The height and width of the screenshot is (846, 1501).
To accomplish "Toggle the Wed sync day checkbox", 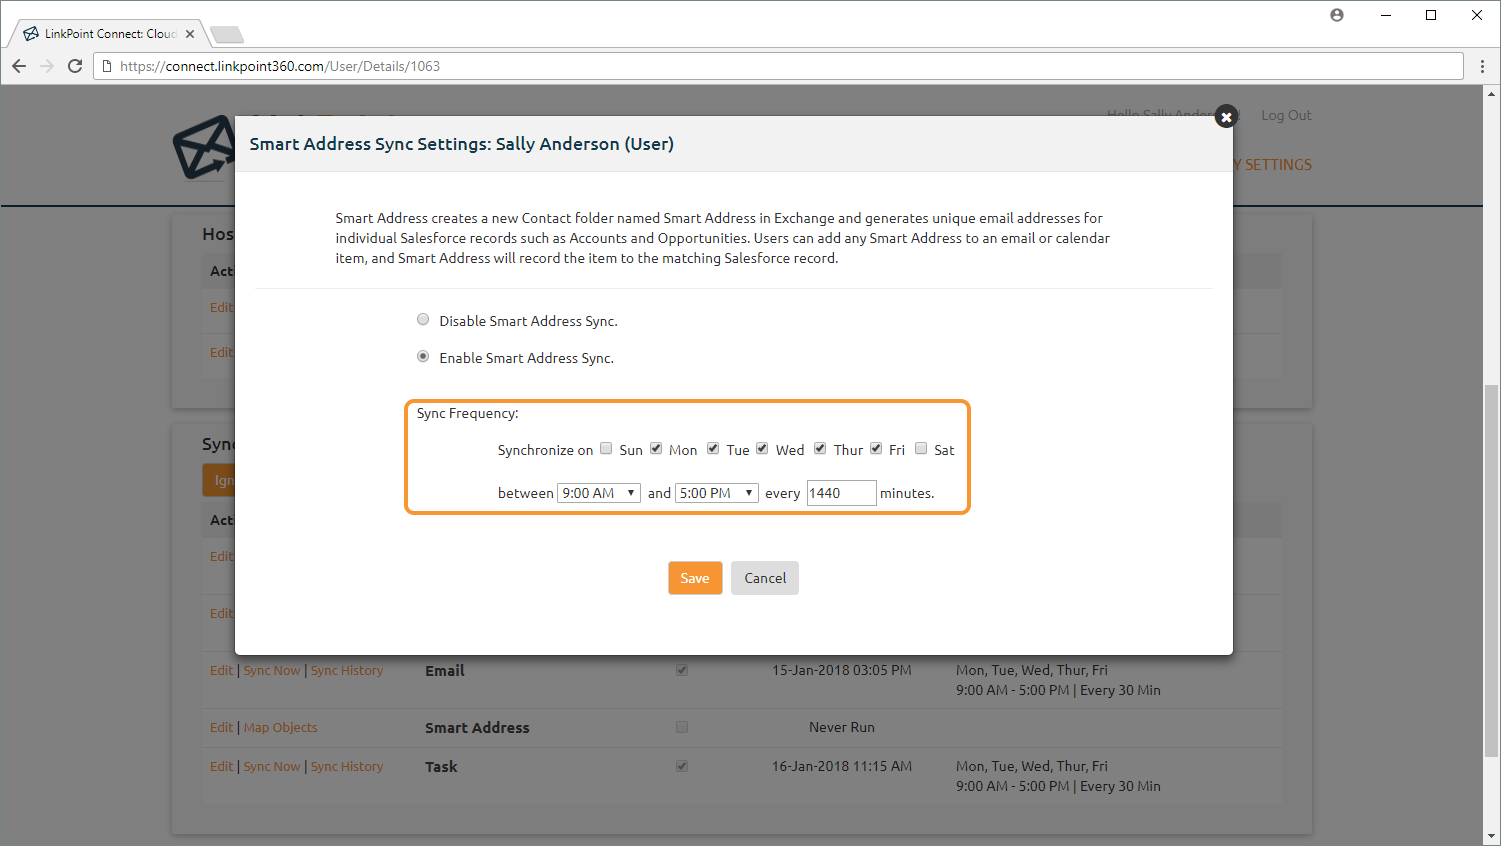I will 762,448.
